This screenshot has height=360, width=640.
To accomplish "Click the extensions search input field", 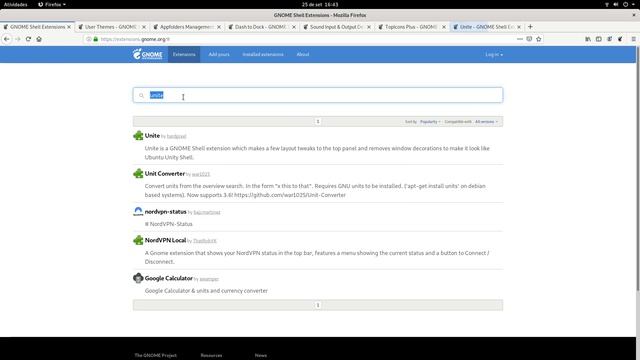I will (318, 95).
